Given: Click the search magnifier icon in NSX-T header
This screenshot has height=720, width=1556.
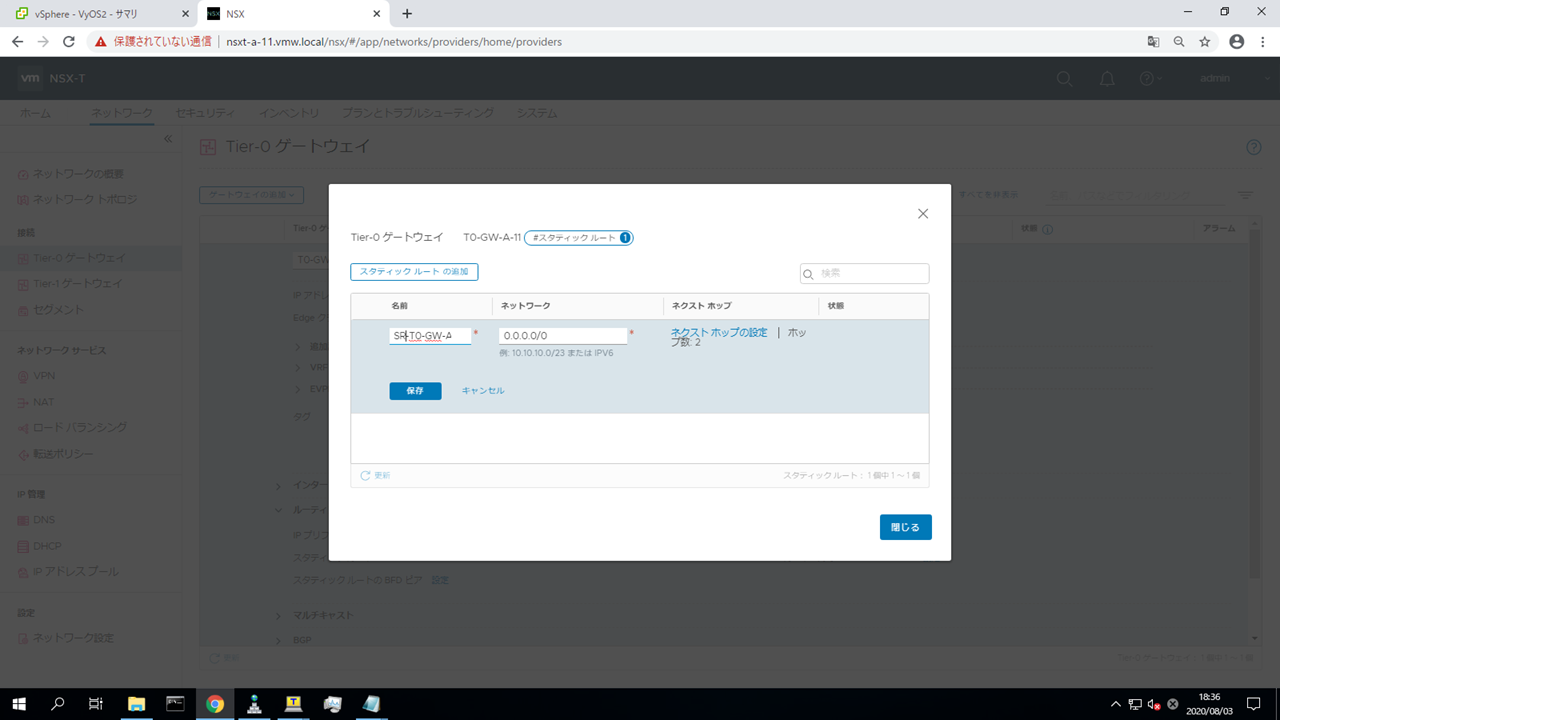Looking at the screenshot, I should pyautogui.click(x=1065, y=79).
